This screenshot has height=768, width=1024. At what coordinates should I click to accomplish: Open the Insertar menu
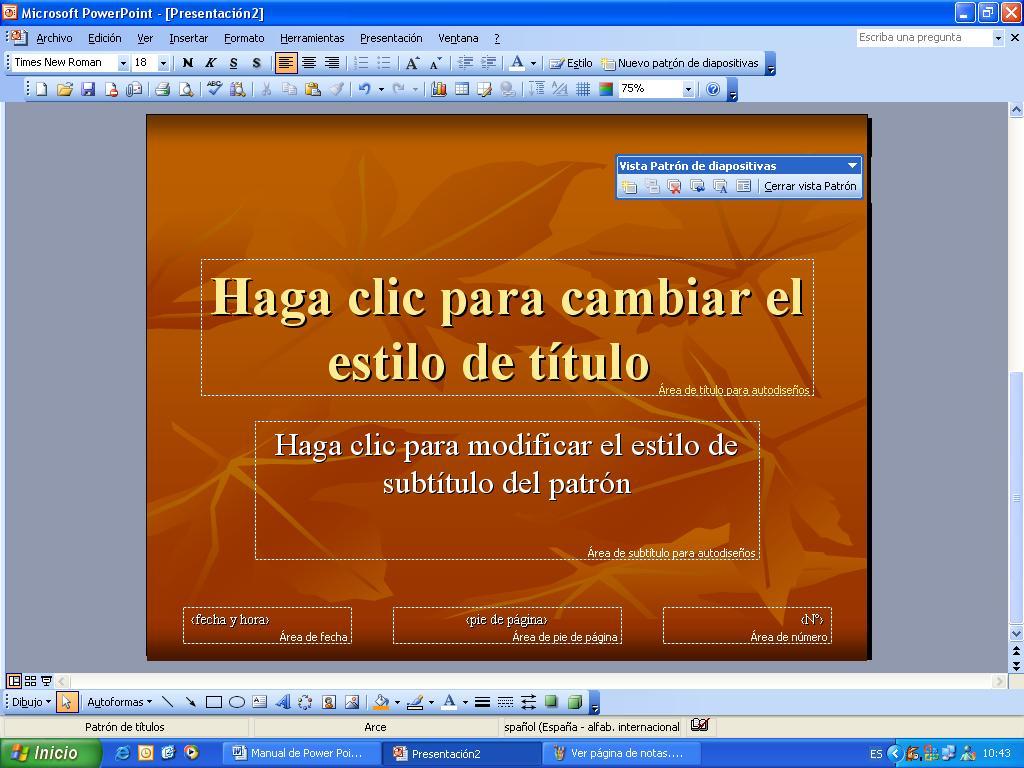pos(188,39)
